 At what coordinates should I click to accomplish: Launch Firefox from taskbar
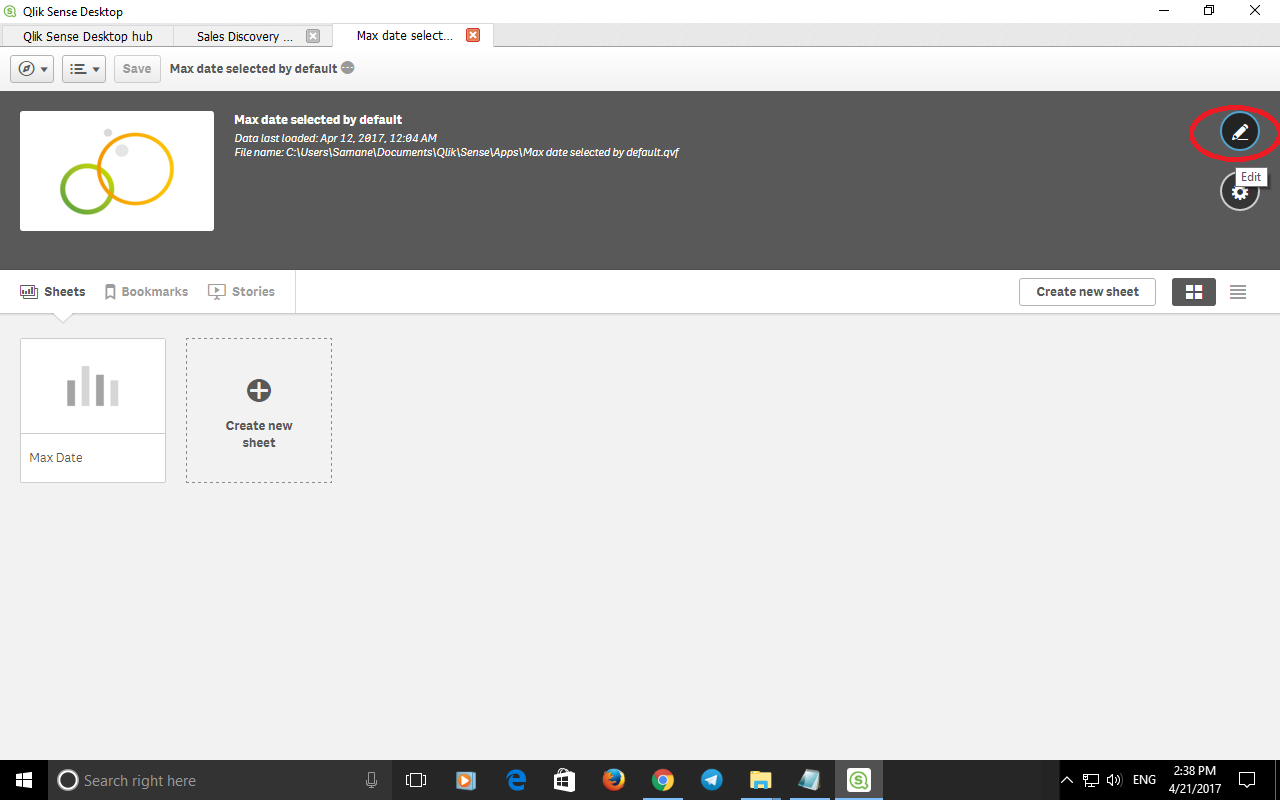point(614,780)
